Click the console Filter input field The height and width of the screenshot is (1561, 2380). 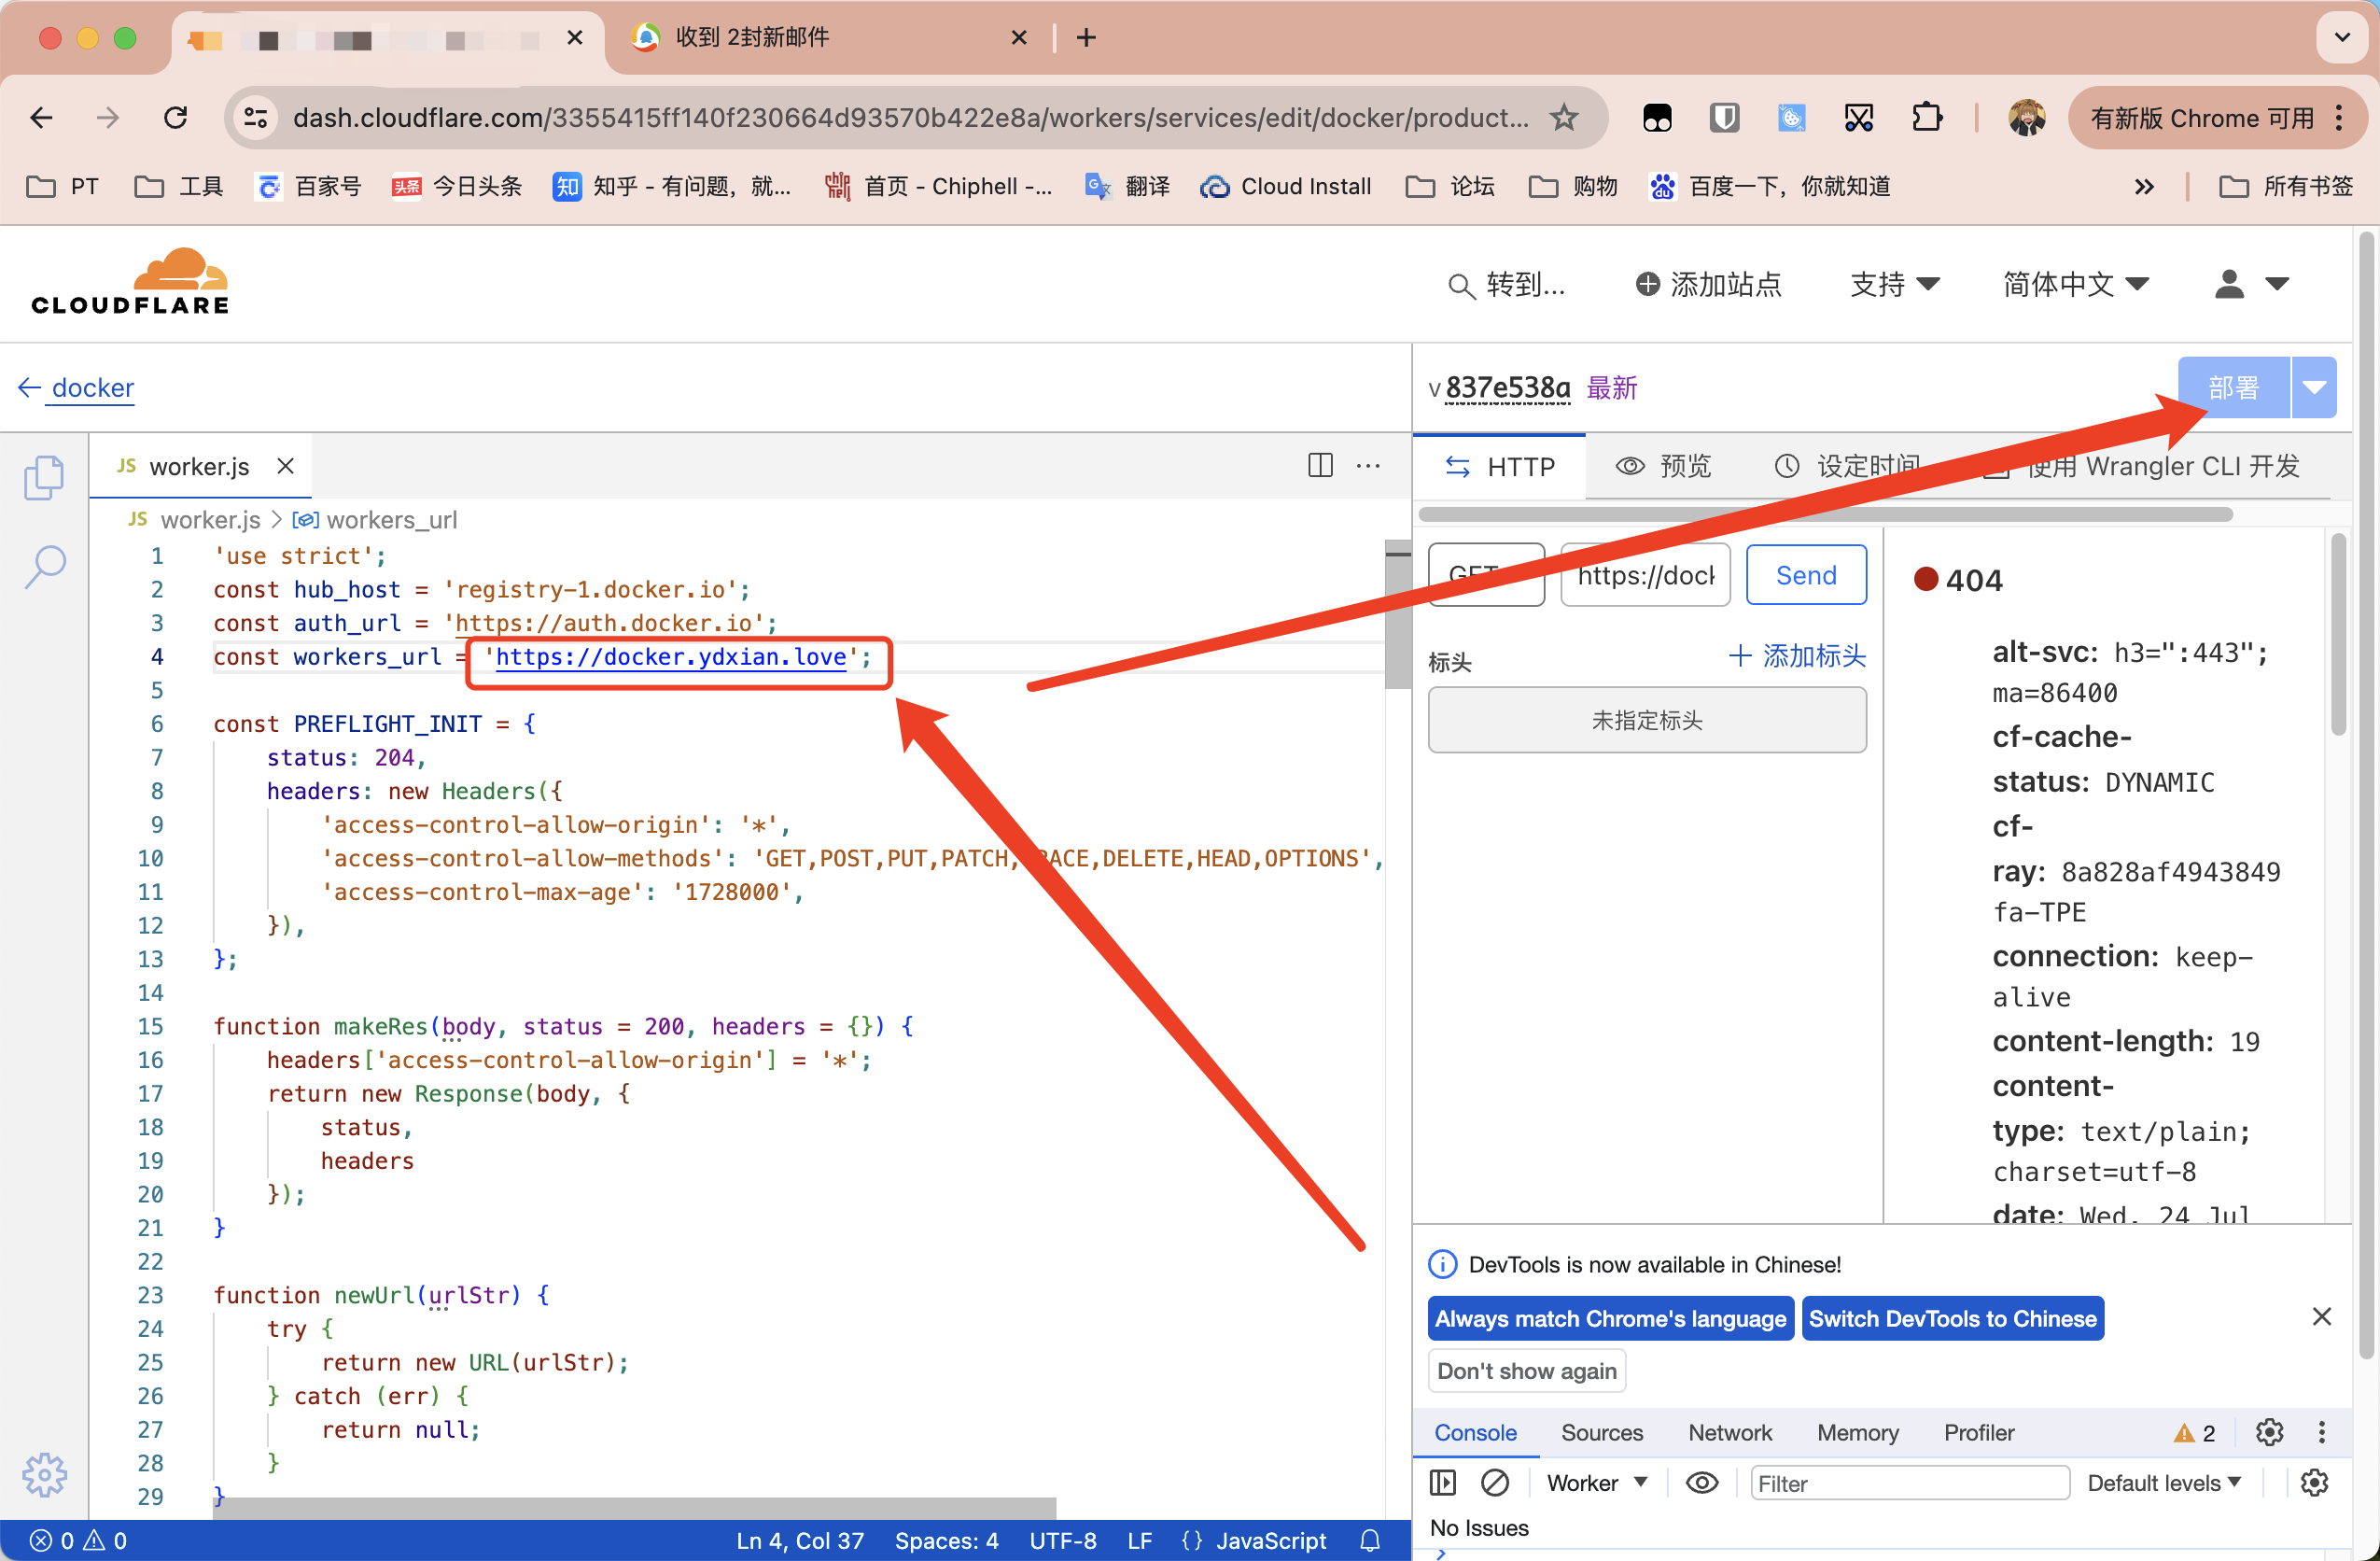1909,1482
